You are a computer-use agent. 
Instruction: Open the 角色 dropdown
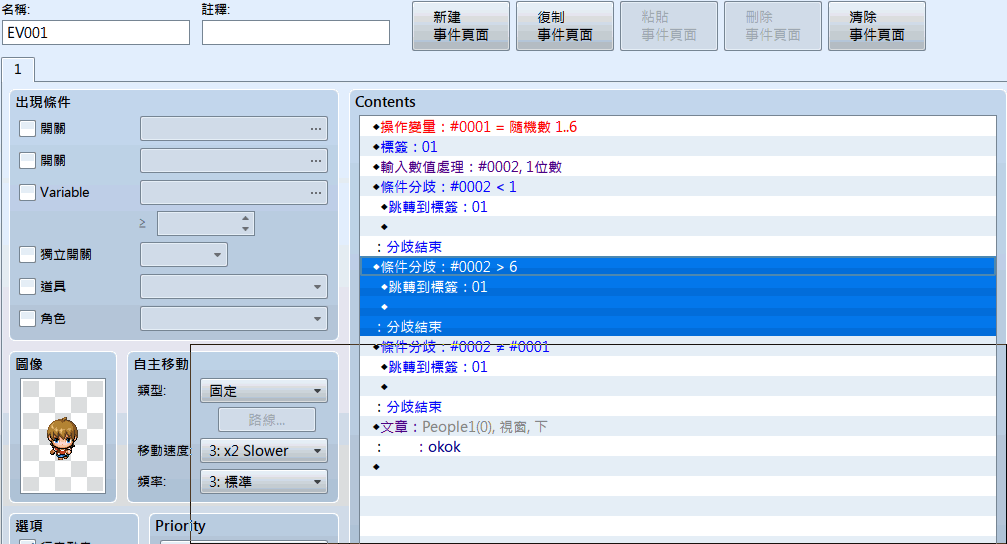point(234,318)
